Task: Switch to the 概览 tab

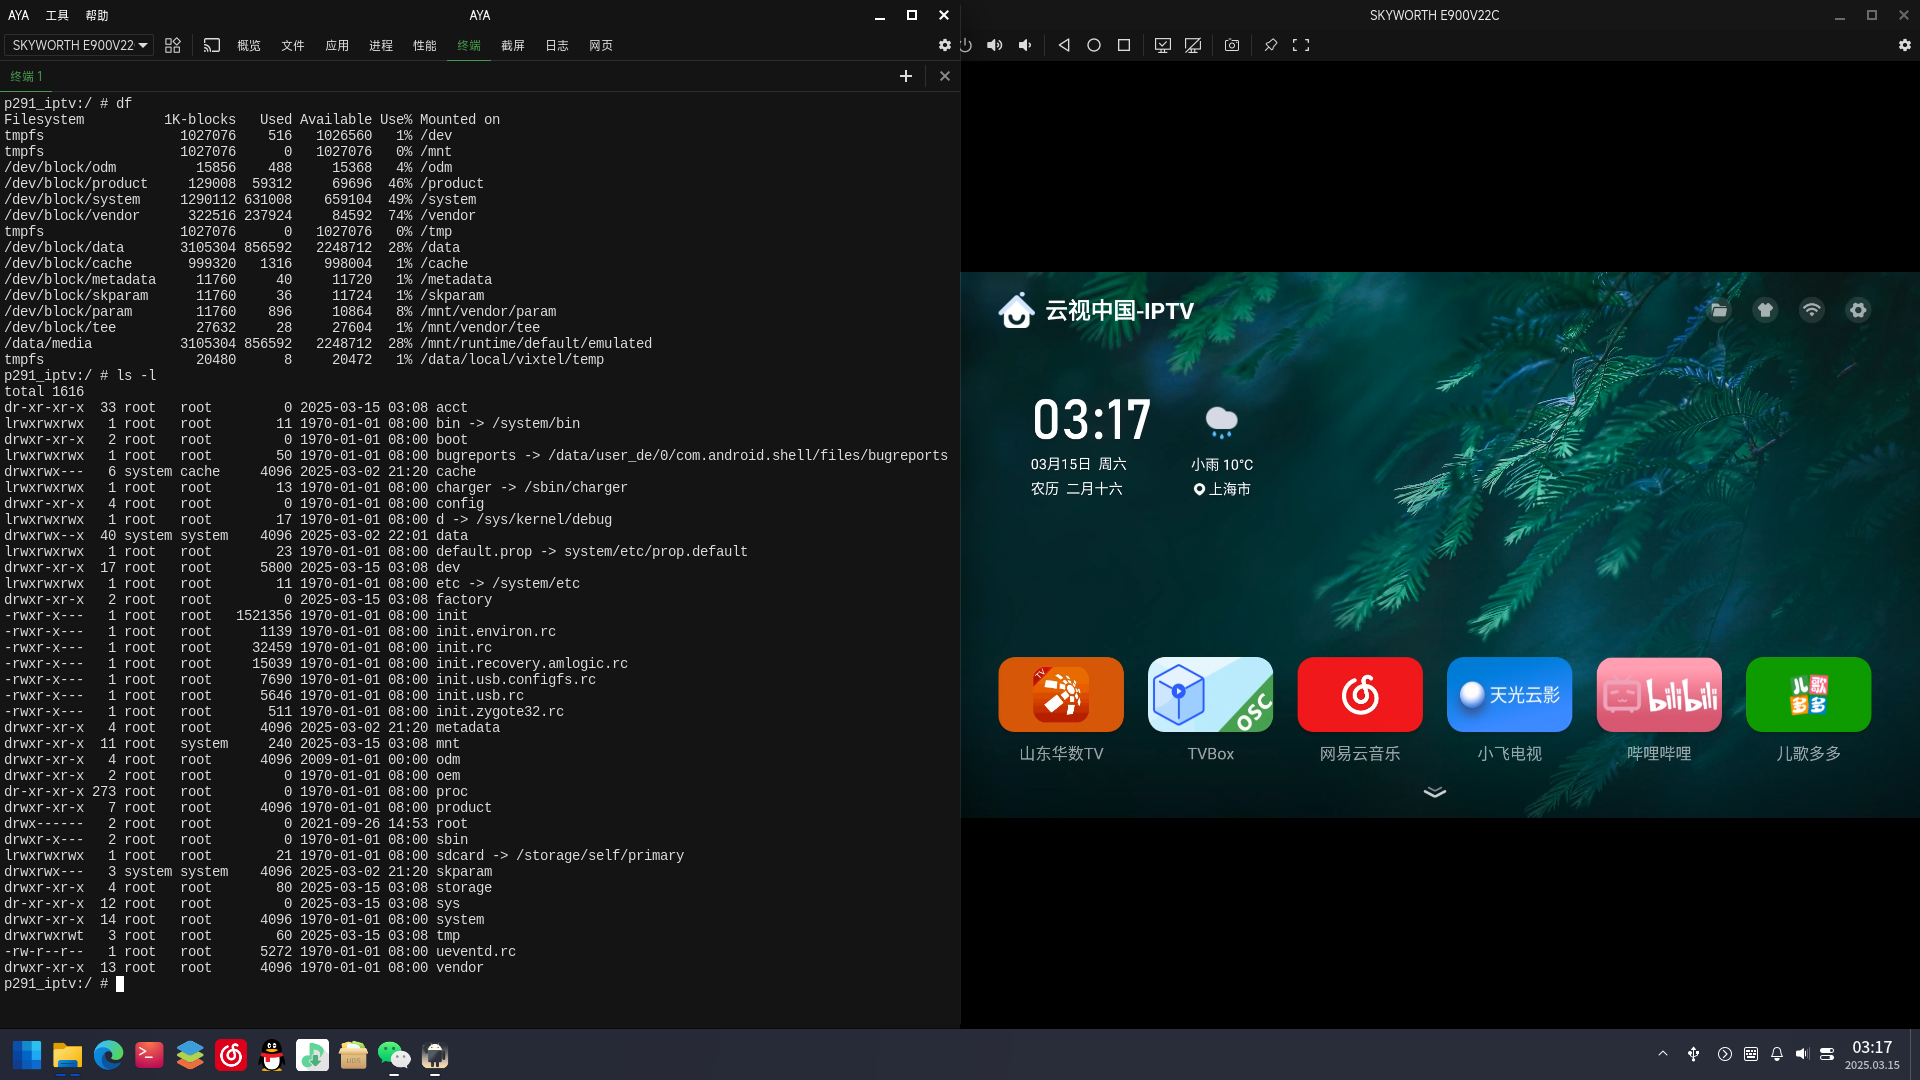Action: [x=249, y=45]
